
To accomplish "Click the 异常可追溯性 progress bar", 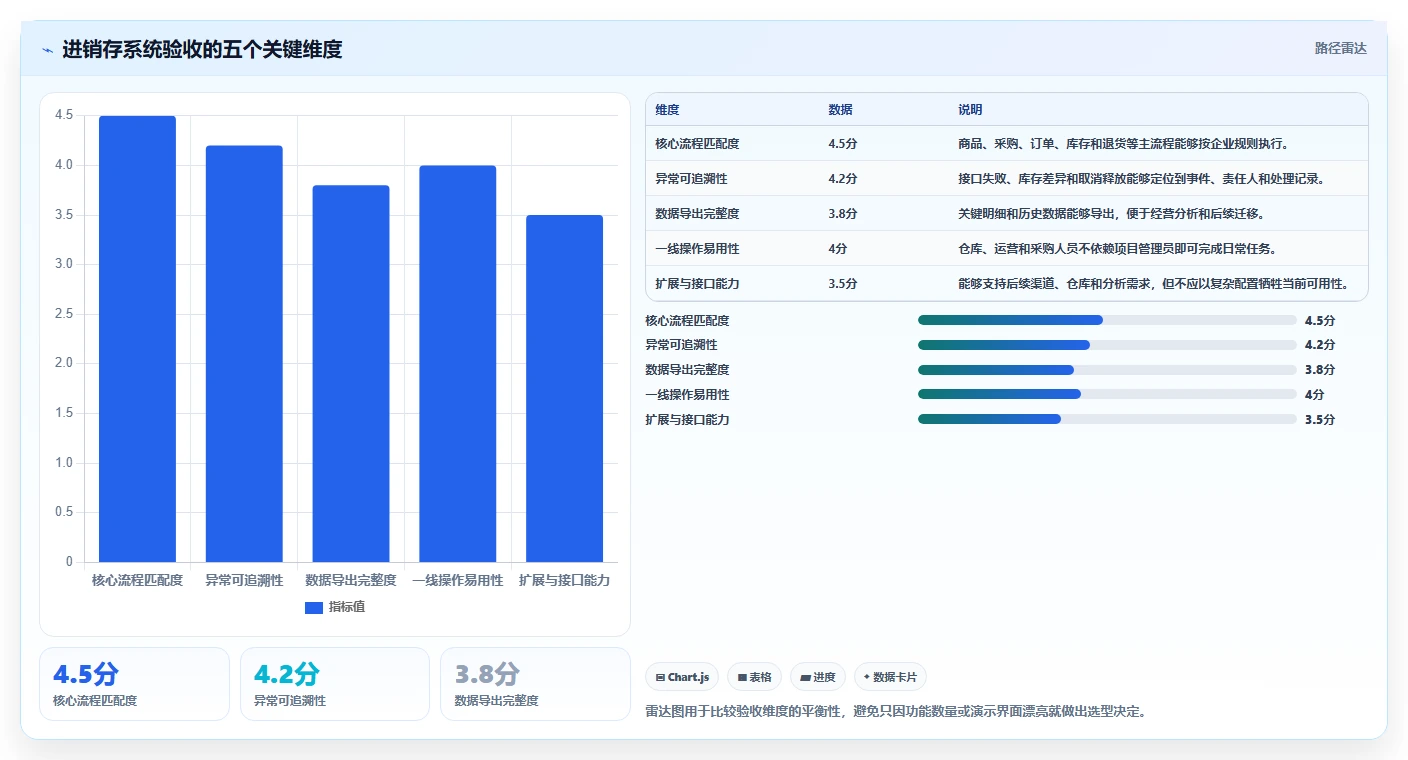I will (1107, 345).
